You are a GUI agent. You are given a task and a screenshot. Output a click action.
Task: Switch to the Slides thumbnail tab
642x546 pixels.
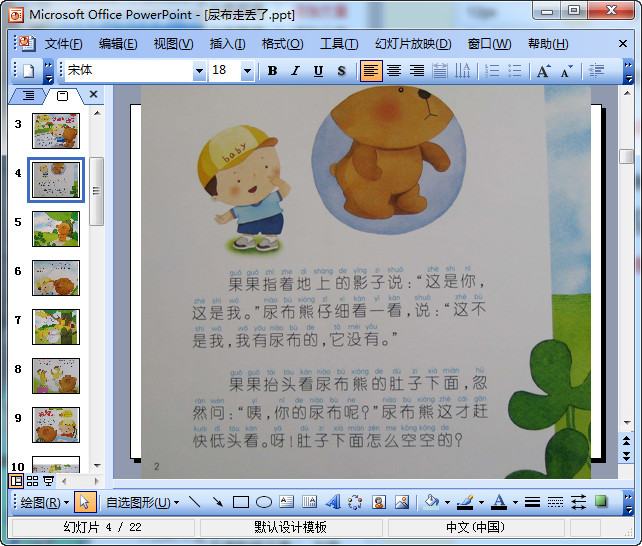62,96
